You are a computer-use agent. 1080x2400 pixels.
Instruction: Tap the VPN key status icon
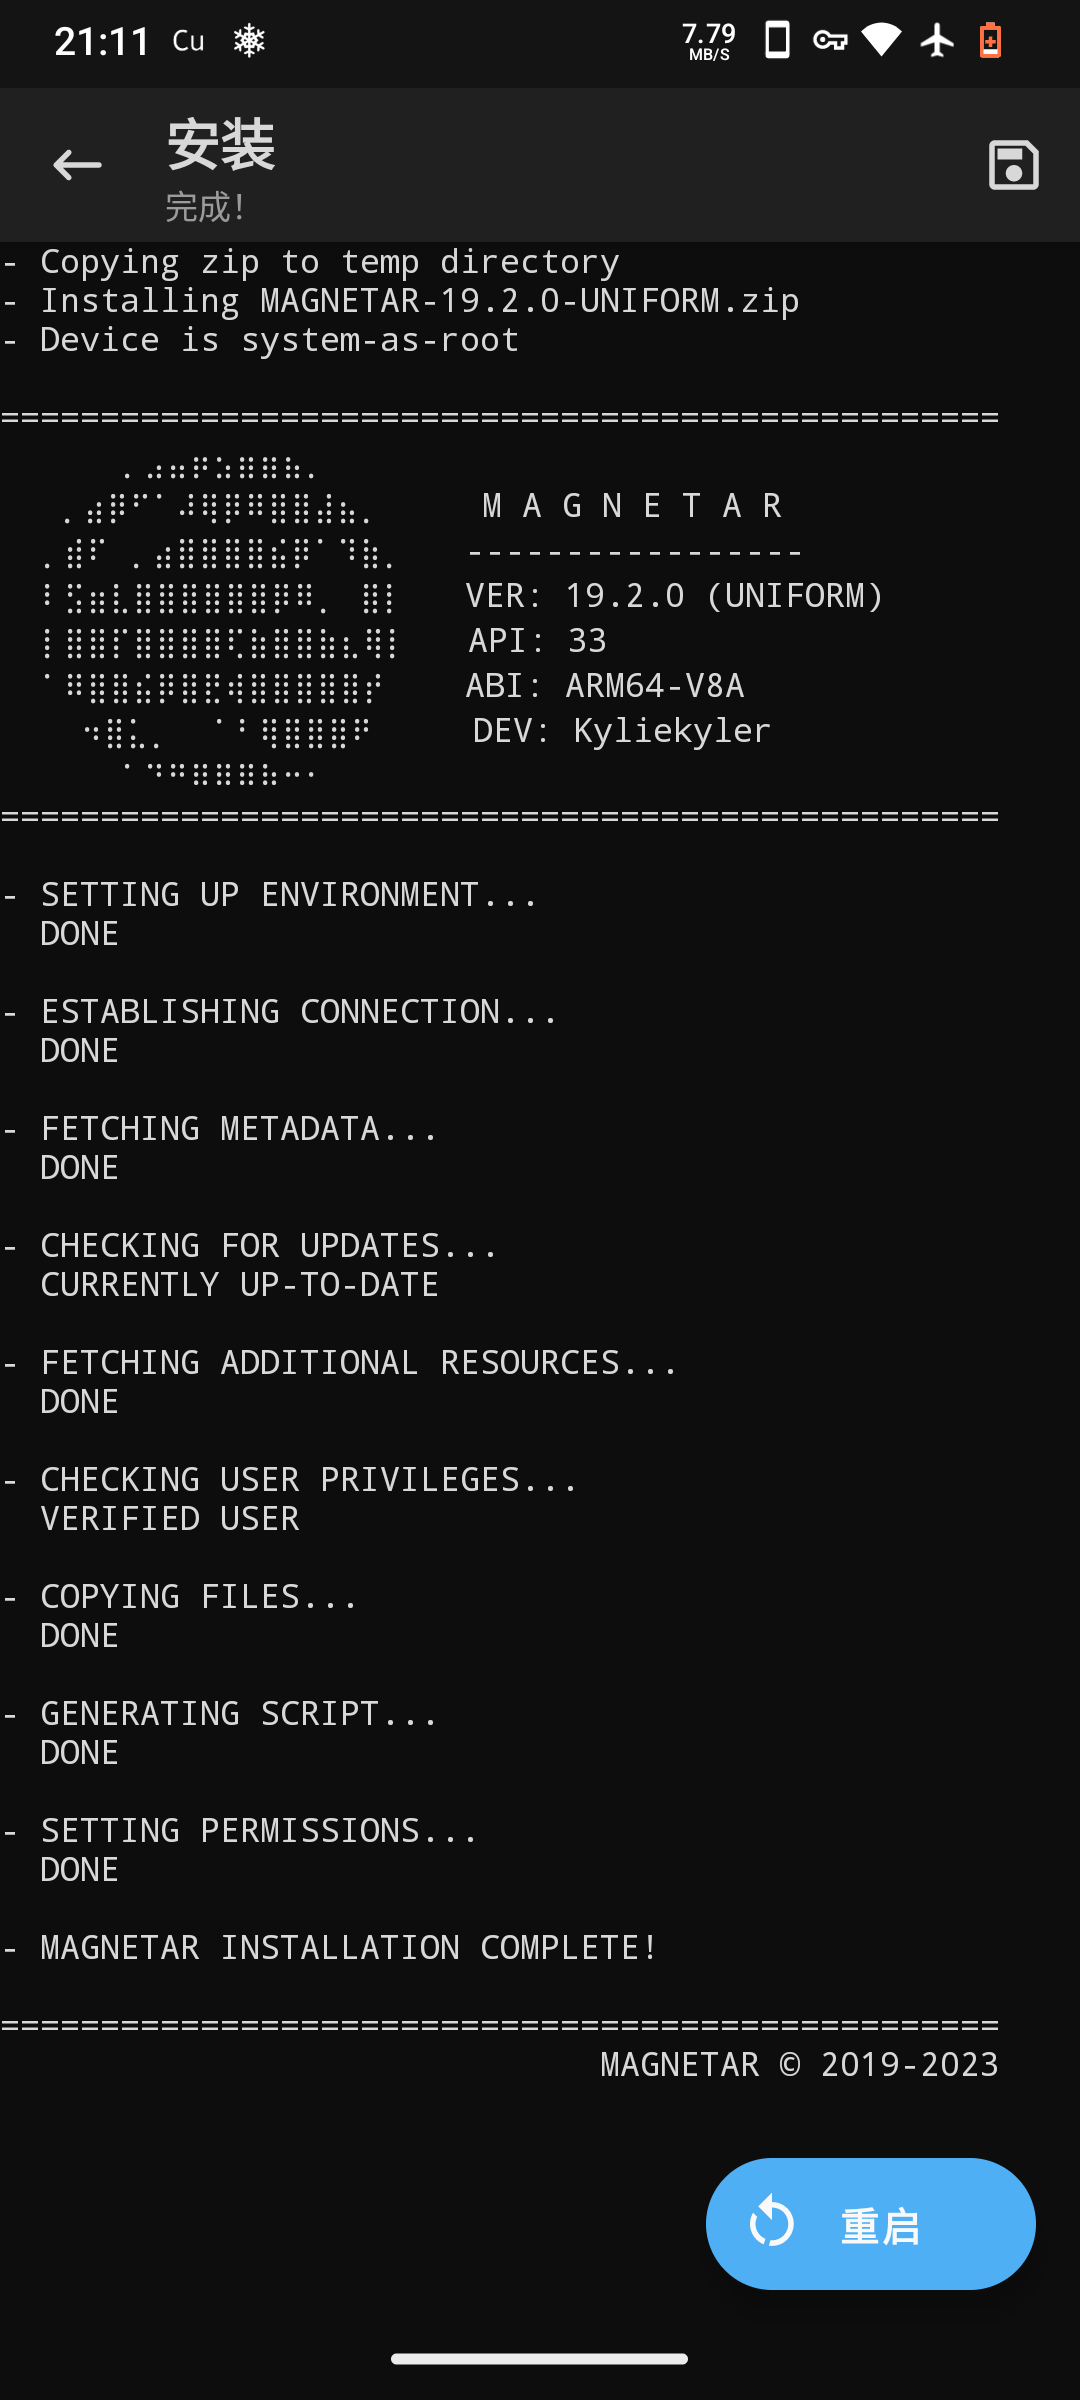[830, 41]
